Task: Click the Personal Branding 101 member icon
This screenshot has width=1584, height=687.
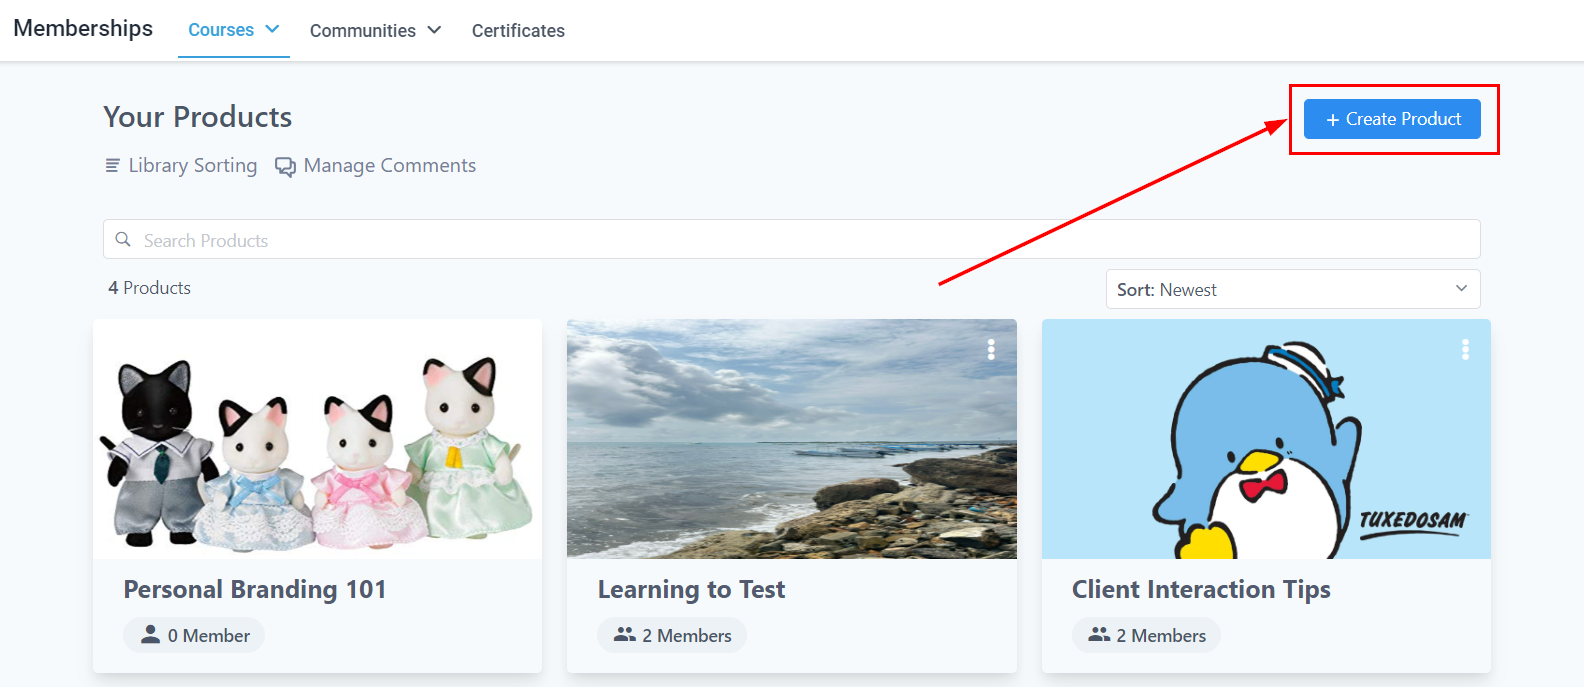Action: pos(150,635)
